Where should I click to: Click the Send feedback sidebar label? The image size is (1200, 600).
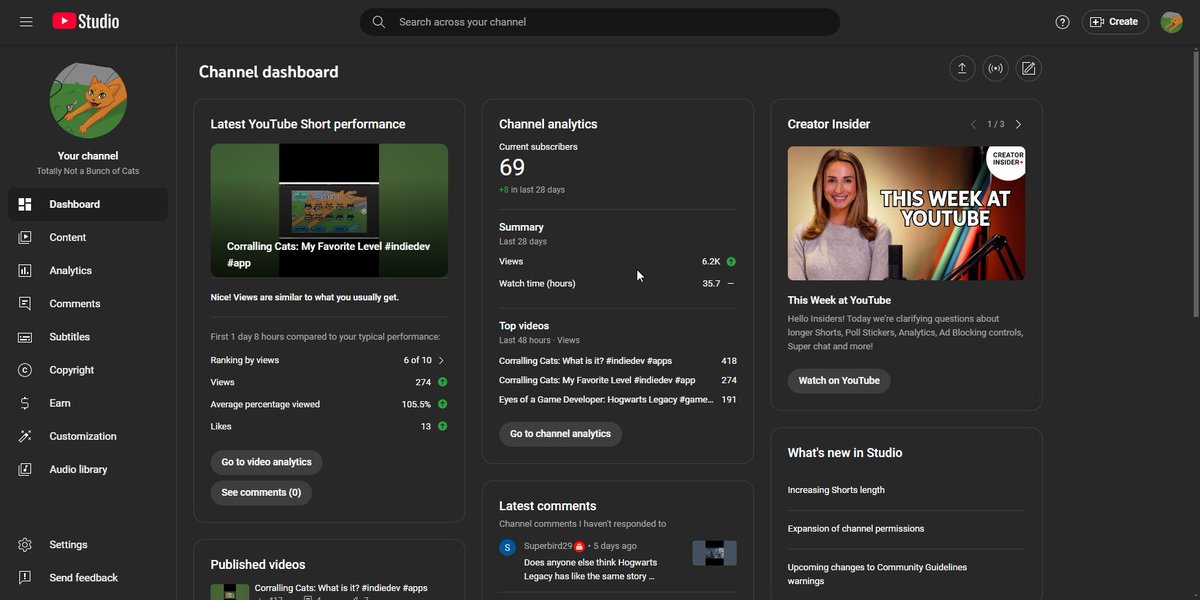tap(83, 578)
